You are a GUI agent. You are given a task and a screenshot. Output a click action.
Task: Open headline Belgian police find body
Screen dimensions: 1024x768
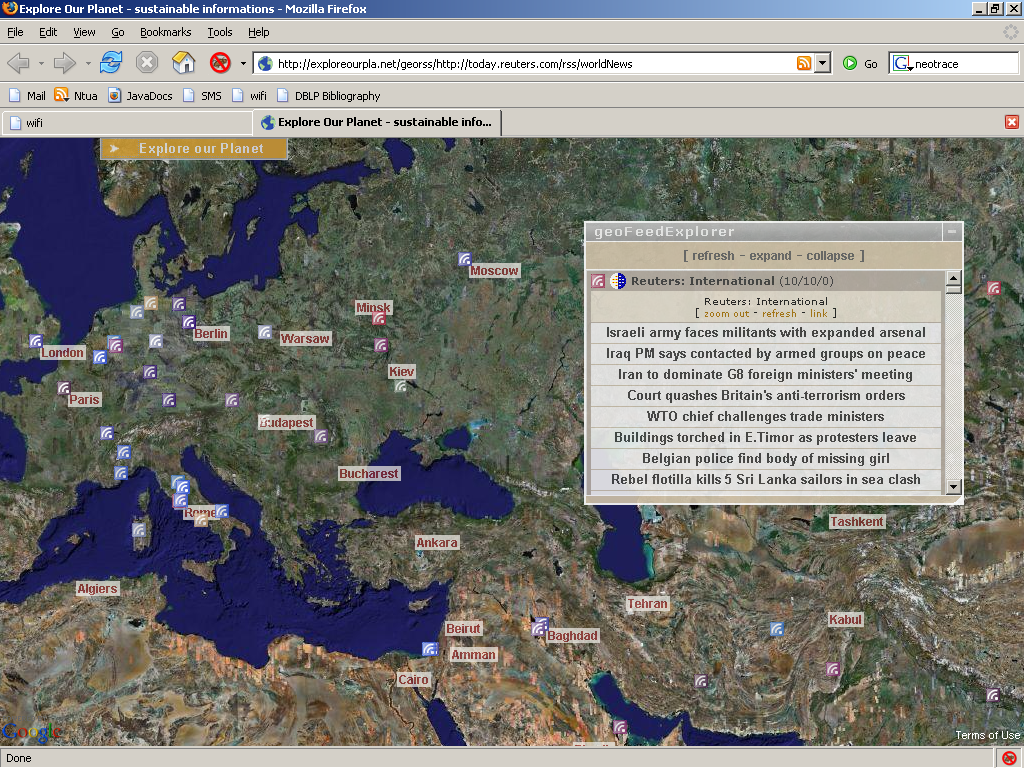765,458
